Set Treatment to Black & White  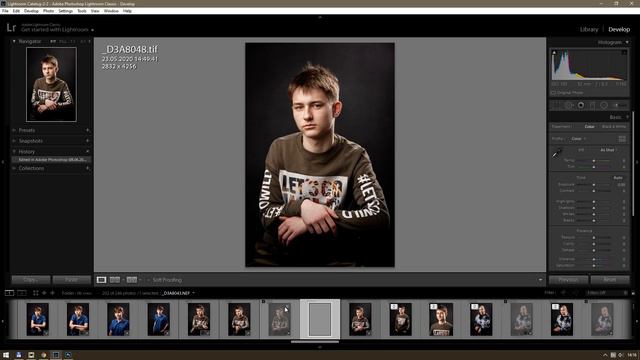point(613,127)
